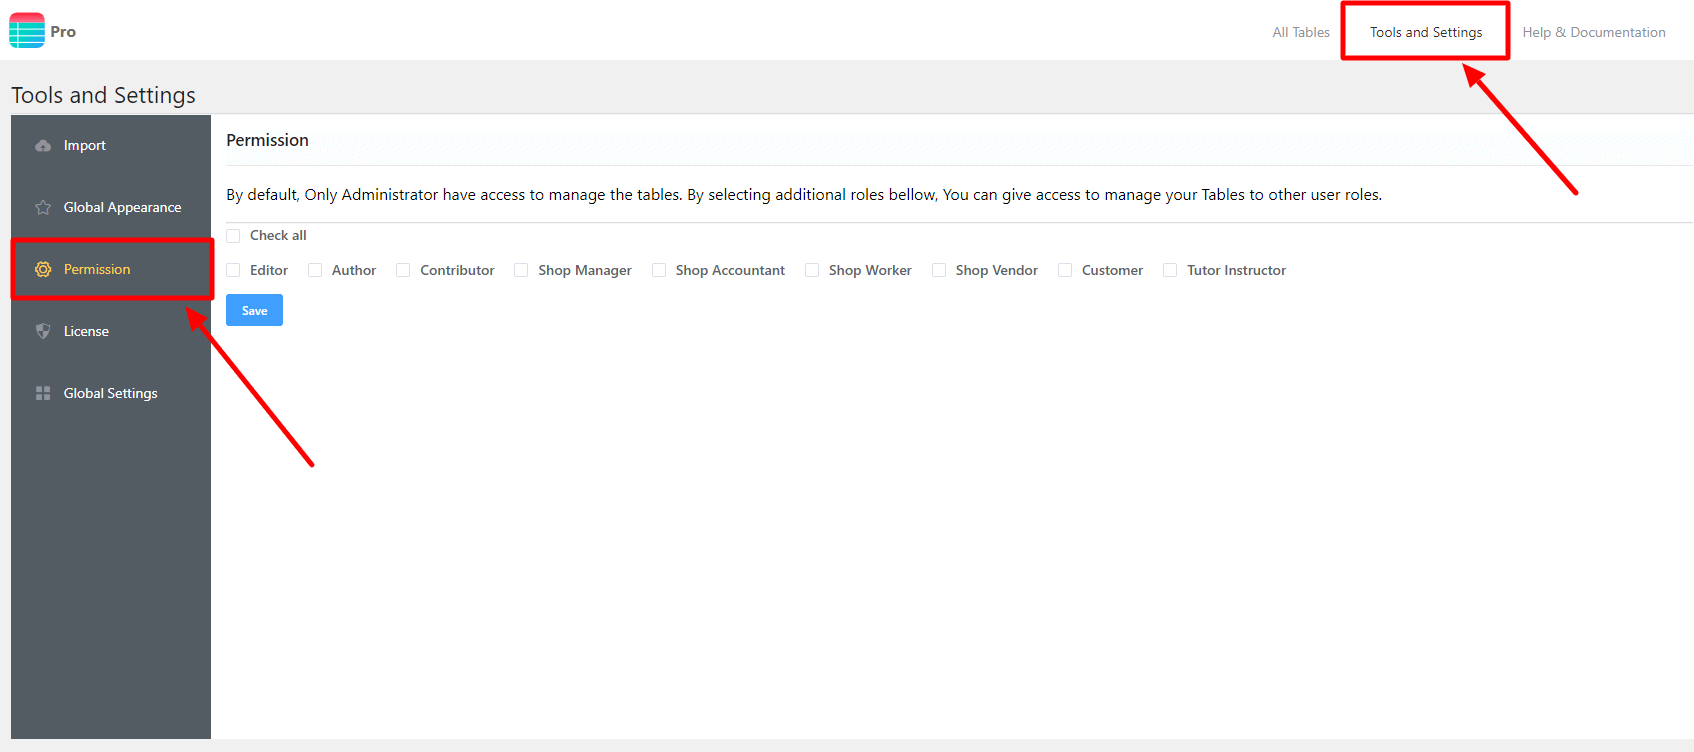Click the table logo icon beside Pro
Screen dimensions: 1694x752
click(x=27, y=30)
